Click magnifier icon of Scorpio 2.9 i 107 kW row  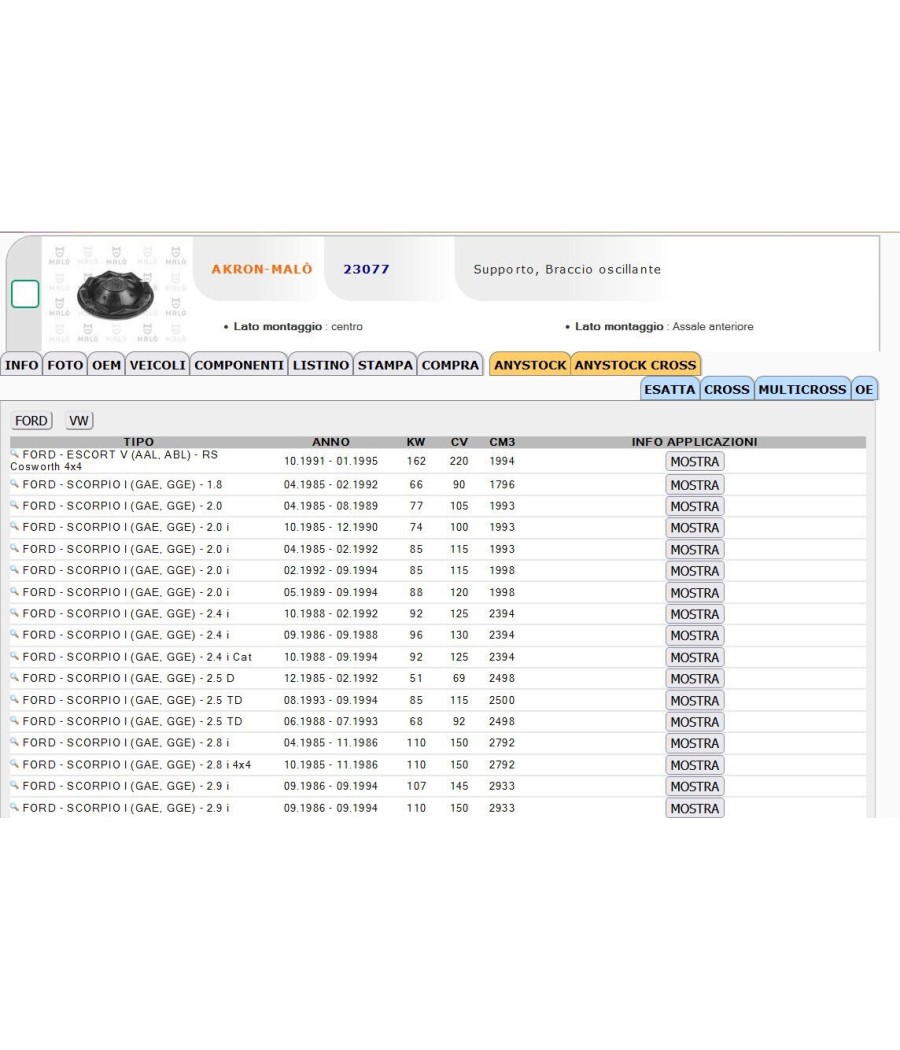tap(15, 784)
